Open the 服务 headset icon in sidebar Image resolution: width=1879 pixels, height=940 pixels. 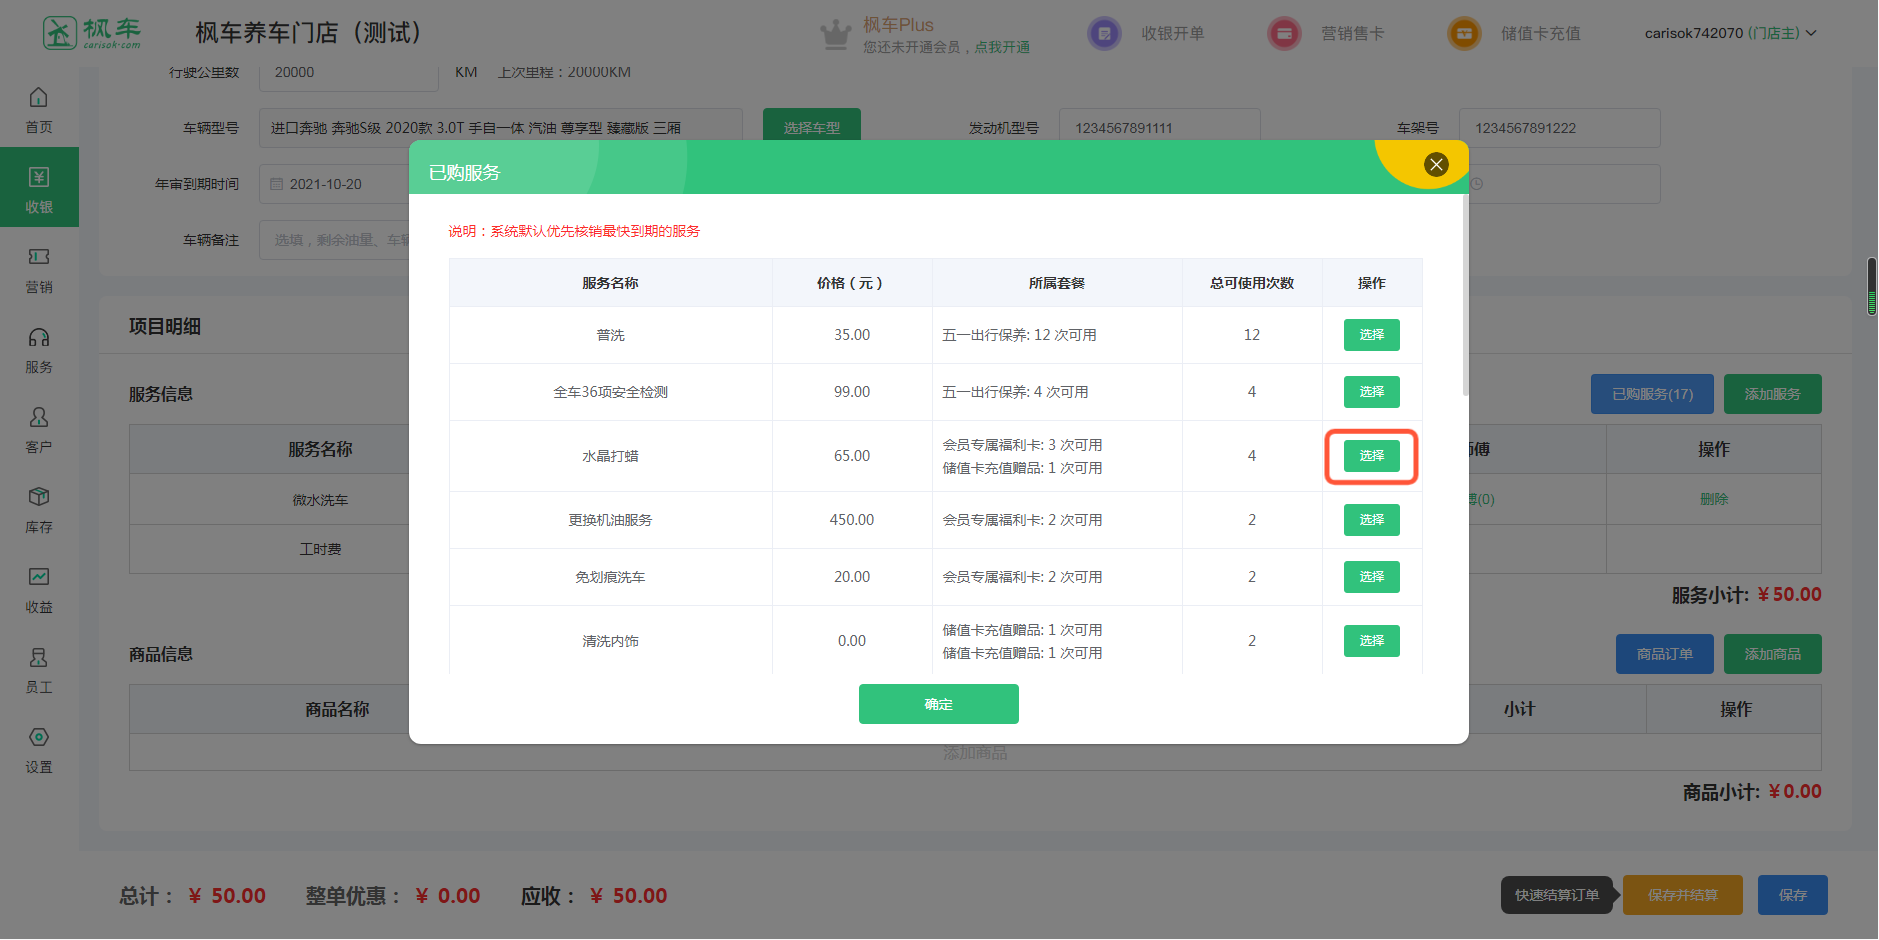tap(39, 349)
